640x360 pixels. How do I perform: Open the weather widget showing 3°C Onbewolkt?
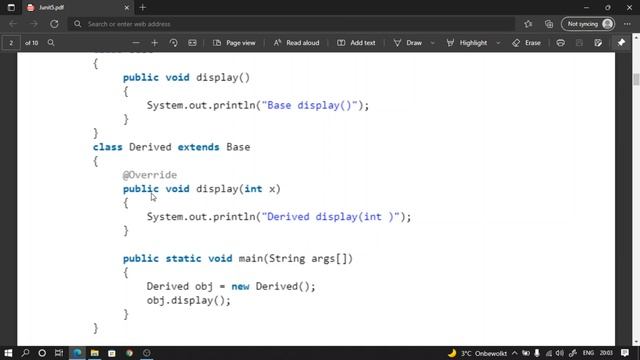(x=478, y=353)
